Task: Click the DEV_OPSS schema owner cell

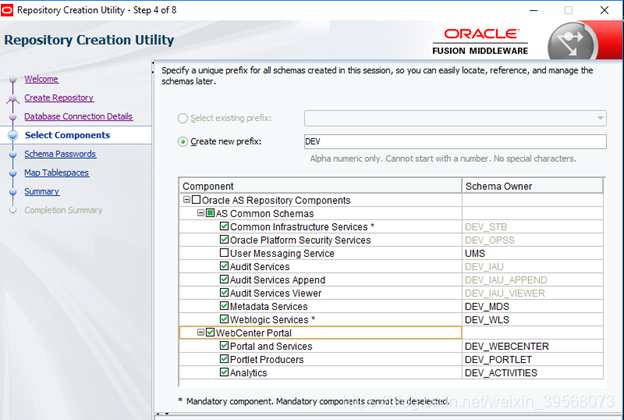Action: point(532,240)
